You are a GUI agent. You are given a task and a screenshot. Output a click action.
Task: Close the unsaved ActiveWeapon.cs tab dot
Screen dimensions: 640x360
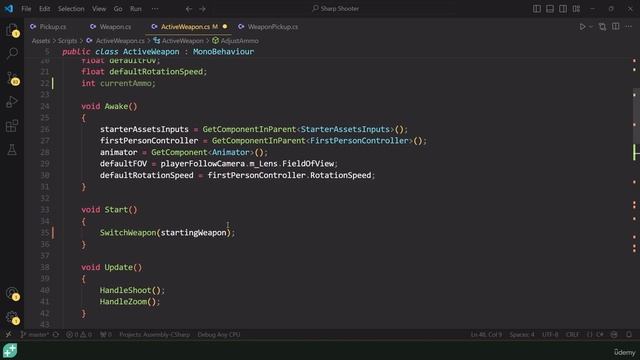(x=225, y=27)
